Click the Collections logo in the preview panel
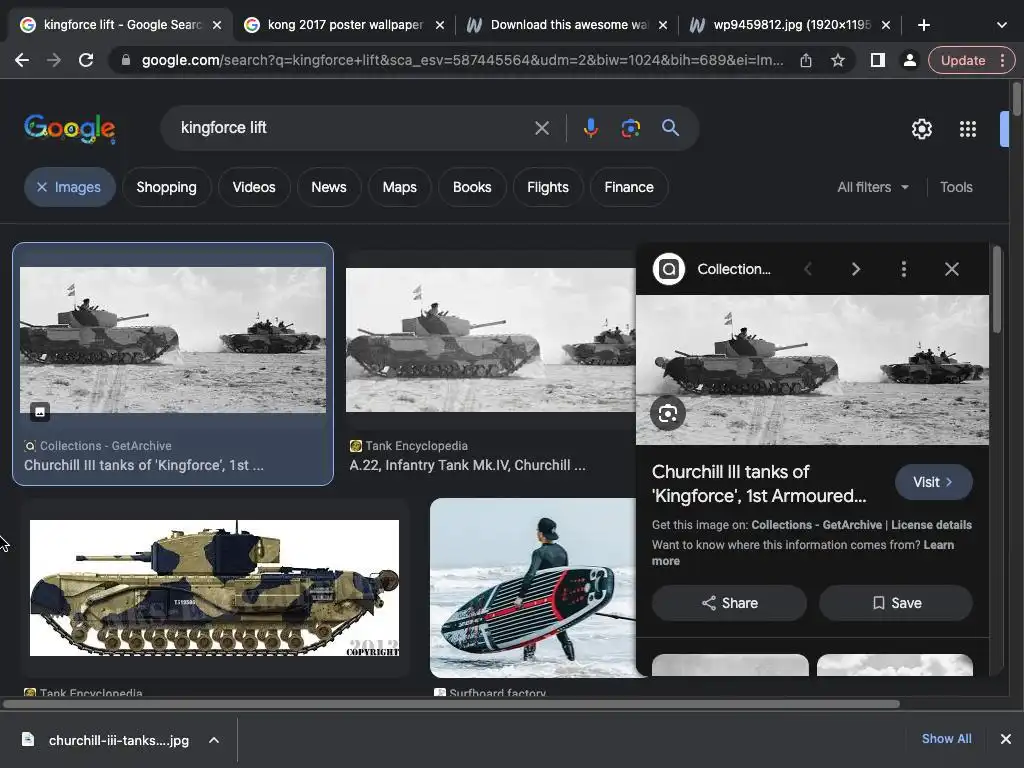 pos(669,269)
